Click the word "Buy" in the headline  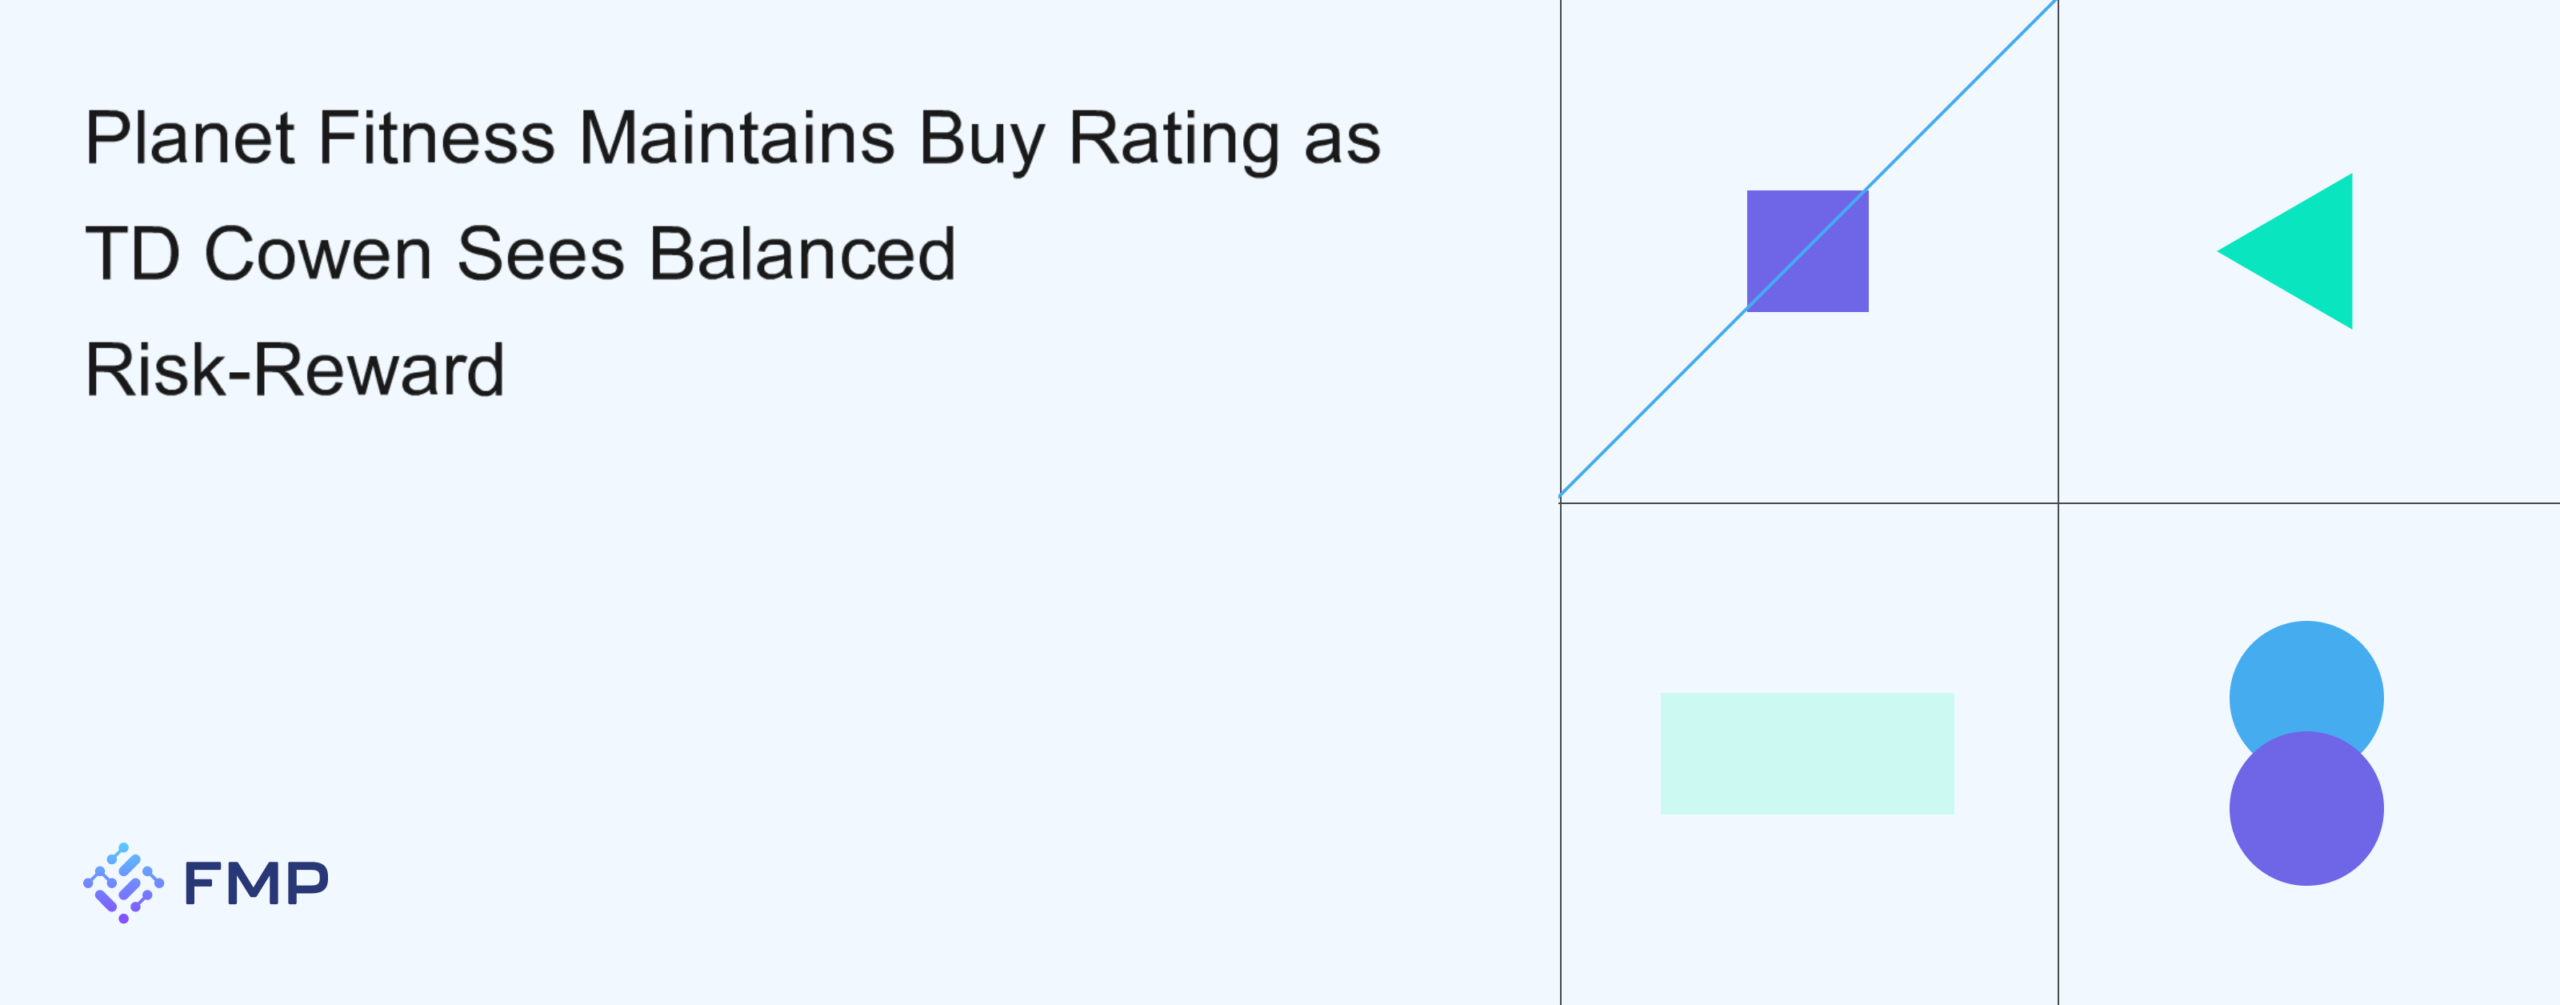click(982, 140)
